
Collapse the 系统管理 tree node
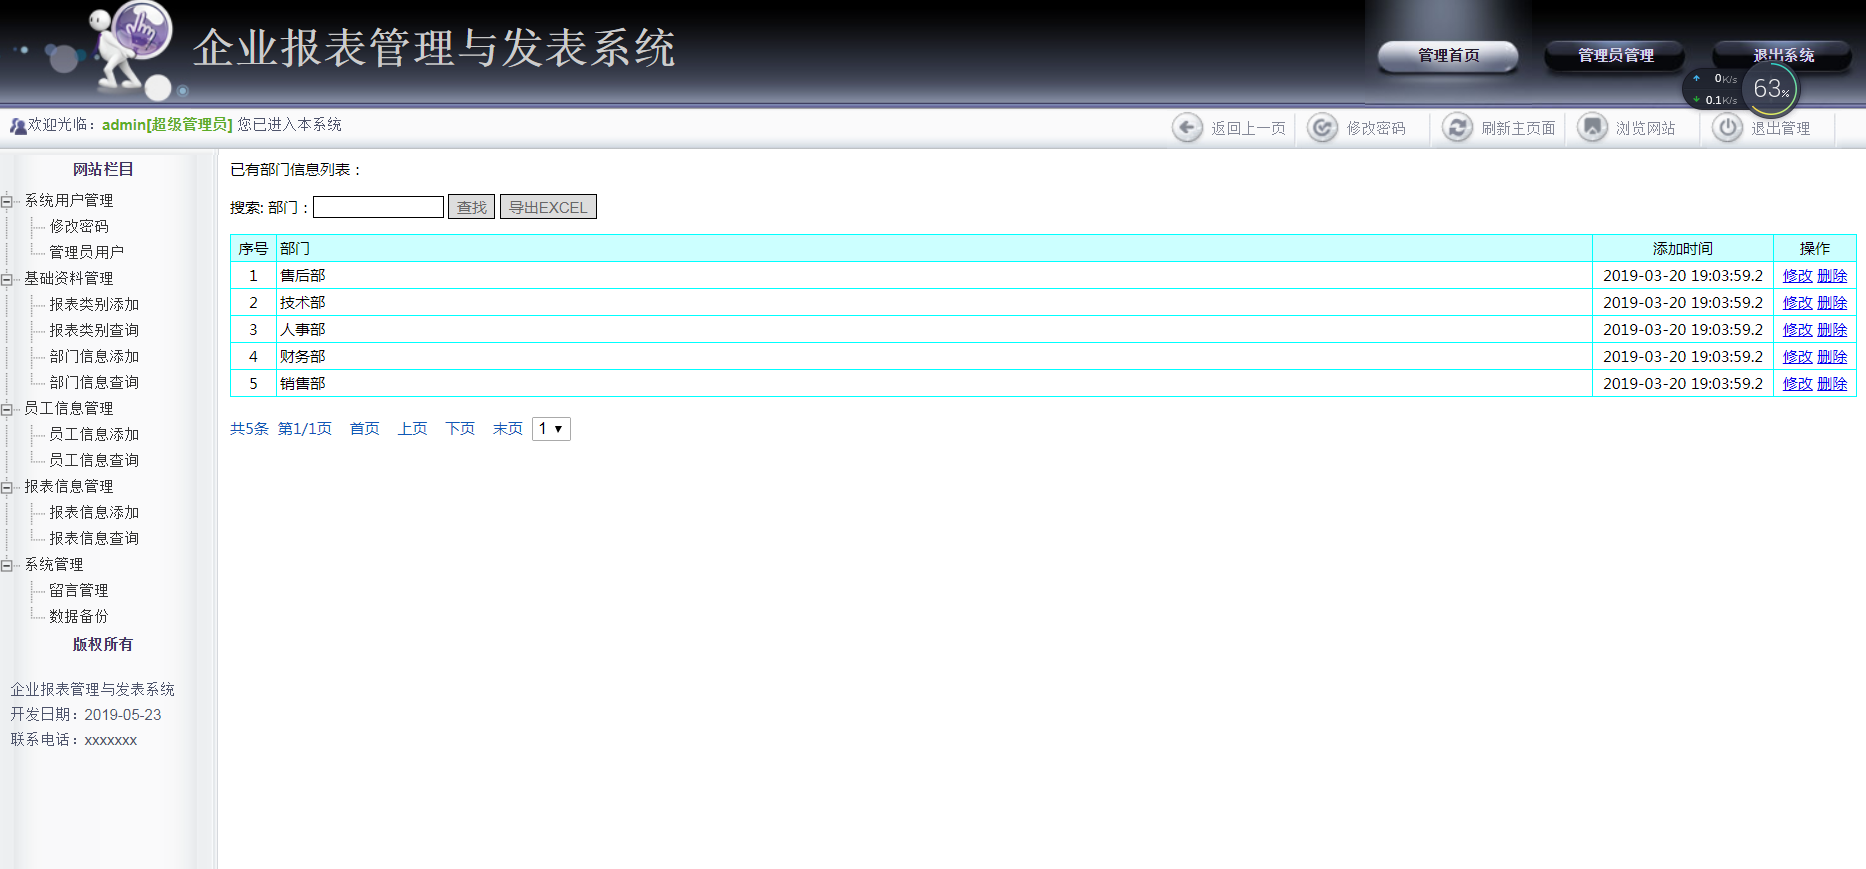(7, 565)
